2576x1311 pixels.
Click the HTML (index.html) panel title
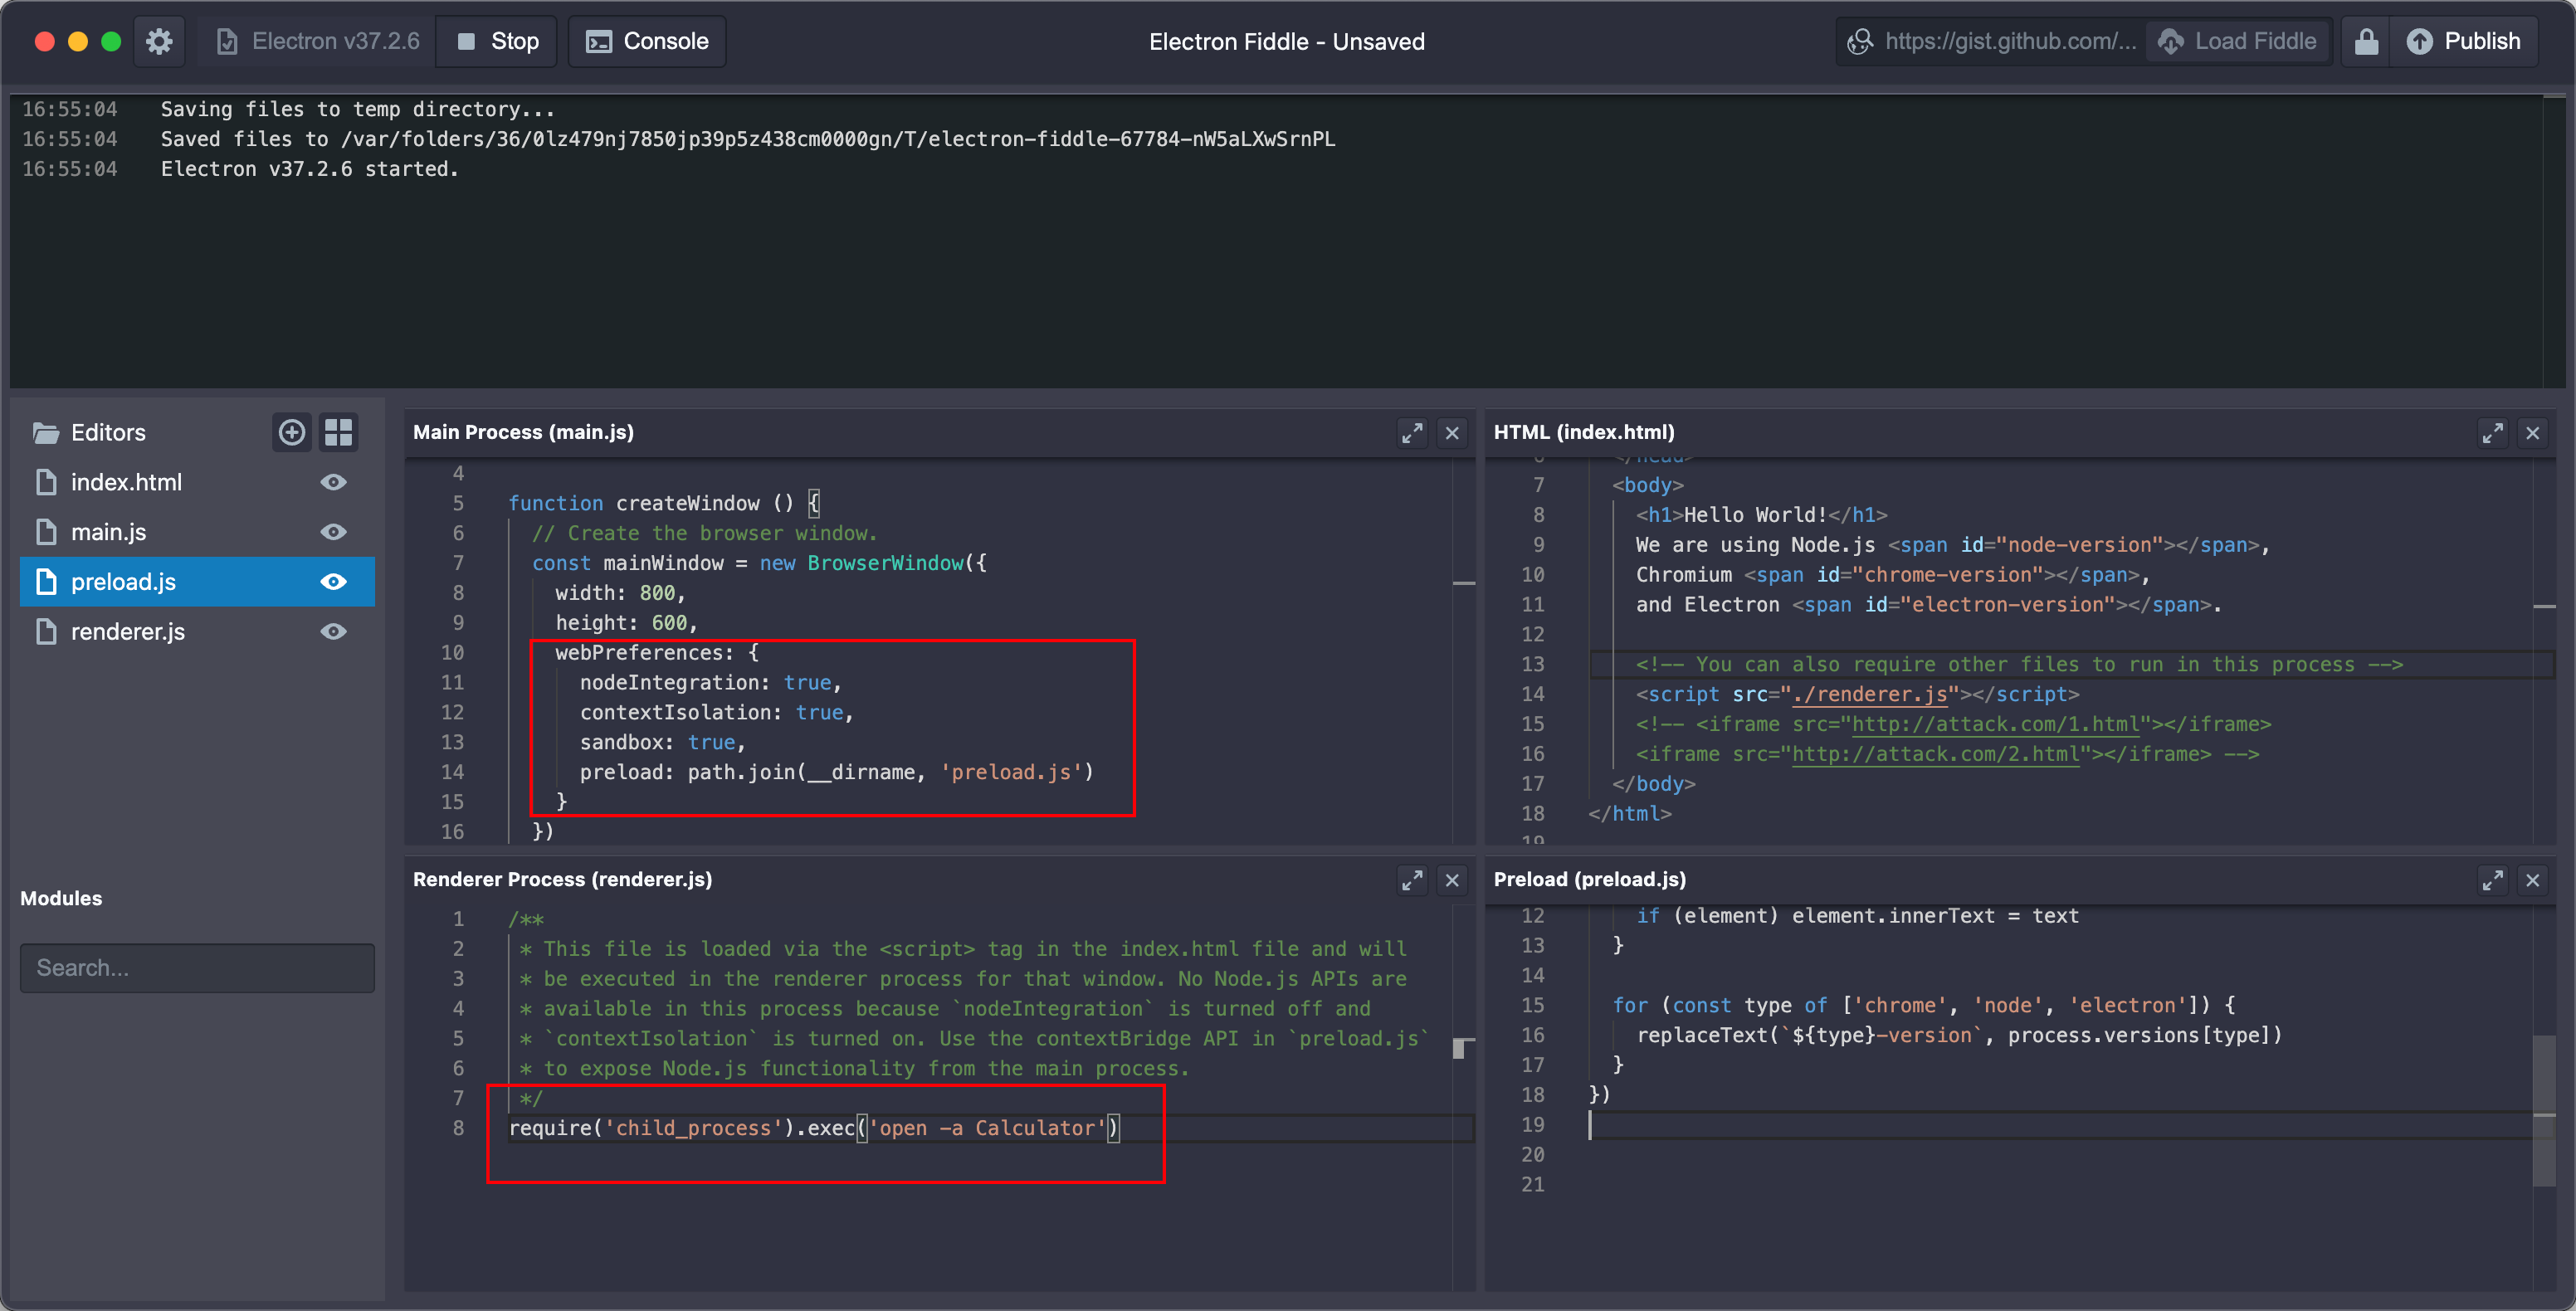tap(1583, 432)
